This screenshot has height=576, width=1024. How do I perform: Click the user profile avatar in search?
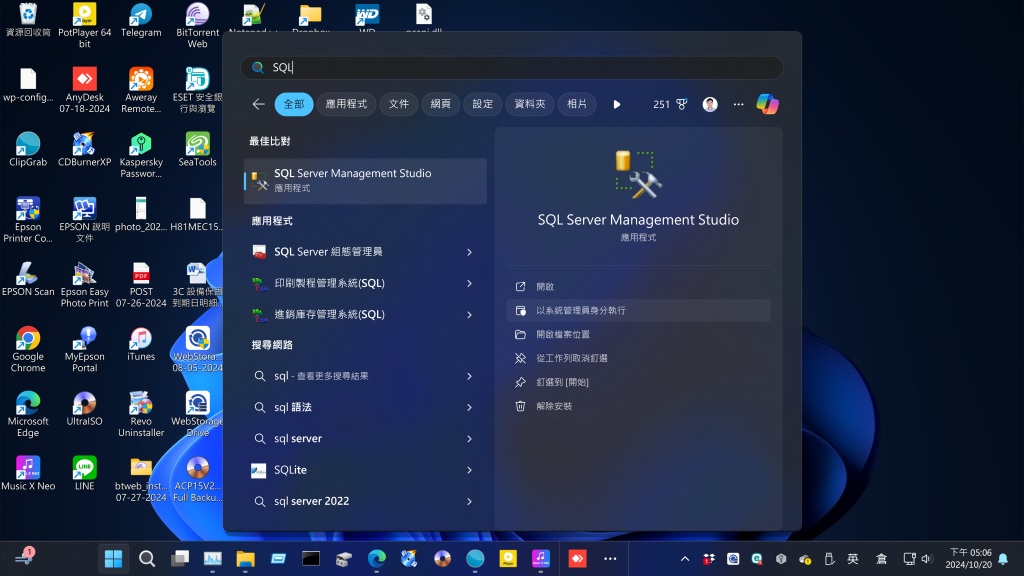coord(710,104)
